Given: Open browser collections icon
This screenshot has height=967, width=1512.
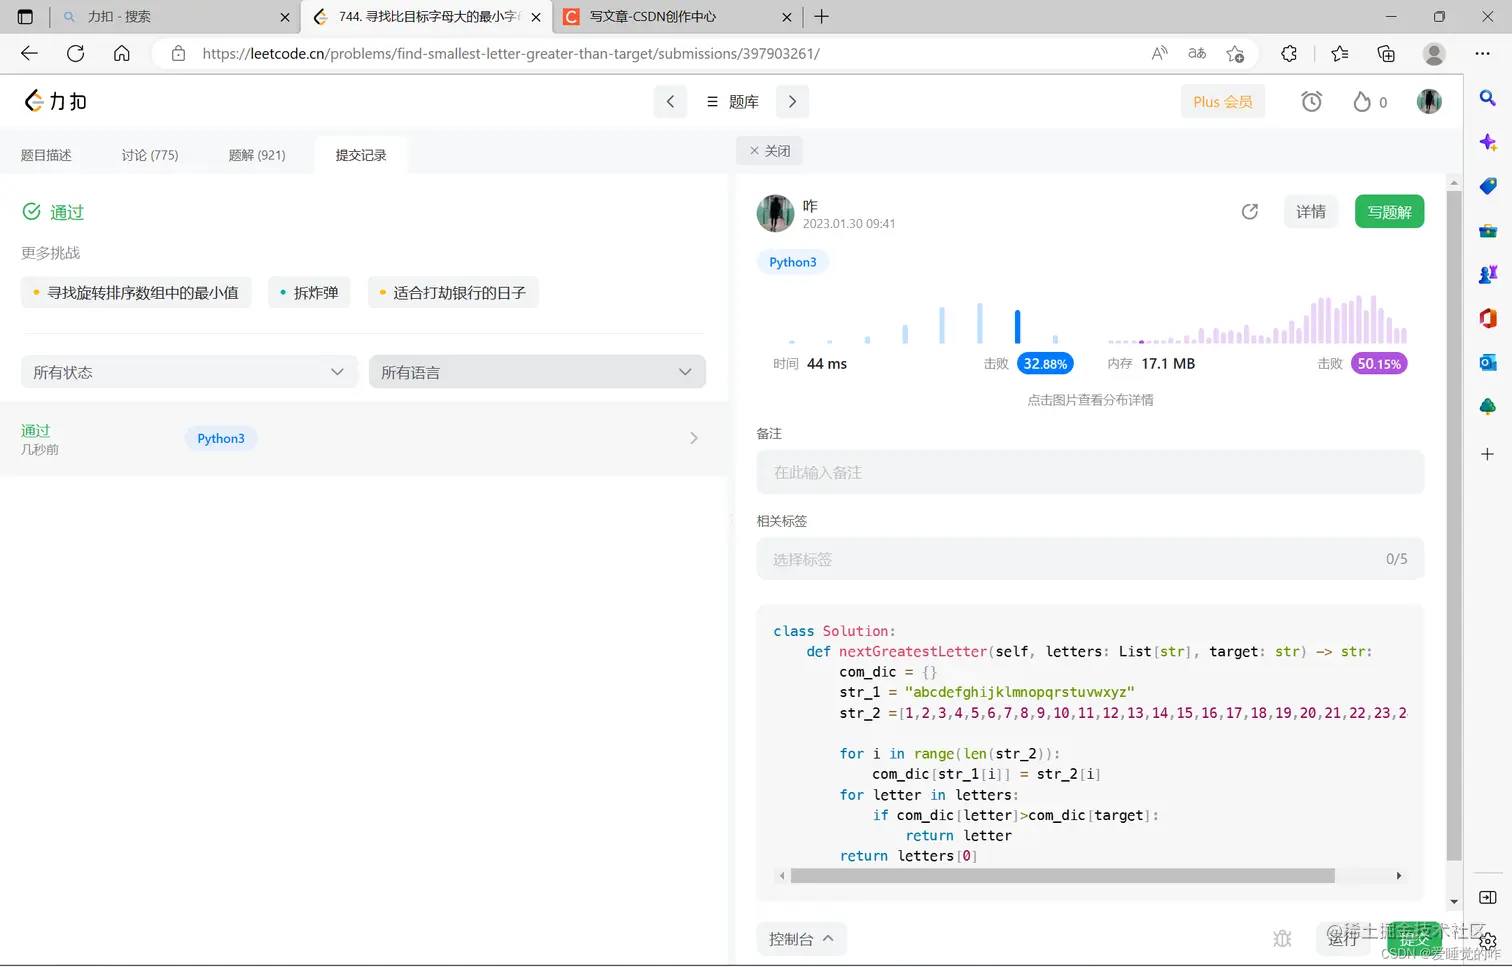Looking at the screenshot, I should (x=1386, y=54).
